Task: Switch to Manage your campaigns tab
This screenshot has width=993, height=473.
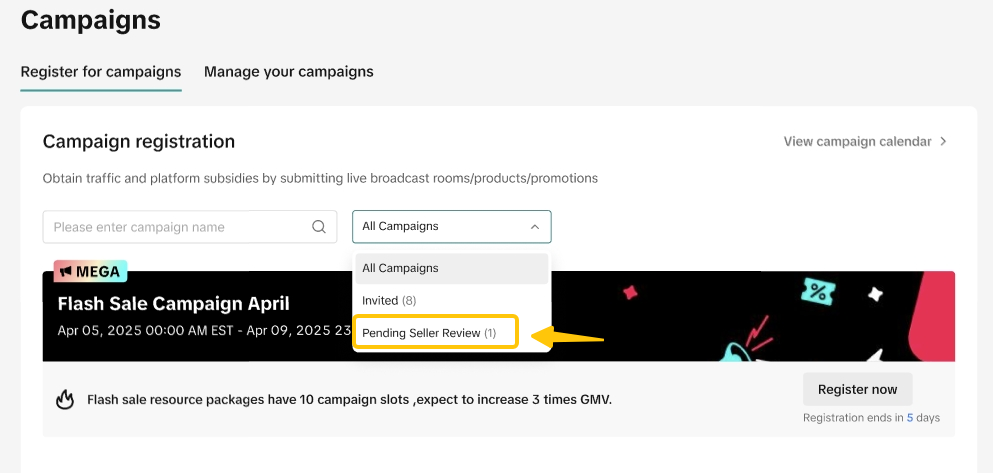Action: tap(288, 72)
